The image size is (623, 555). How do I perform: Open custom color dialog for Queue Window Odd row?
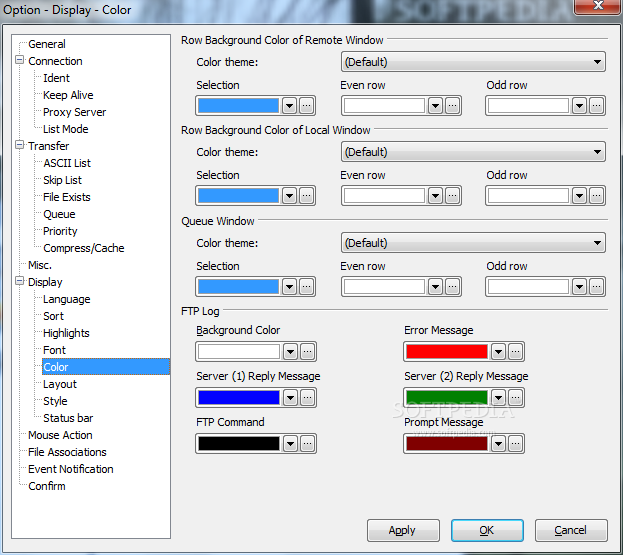pos(596,286)
